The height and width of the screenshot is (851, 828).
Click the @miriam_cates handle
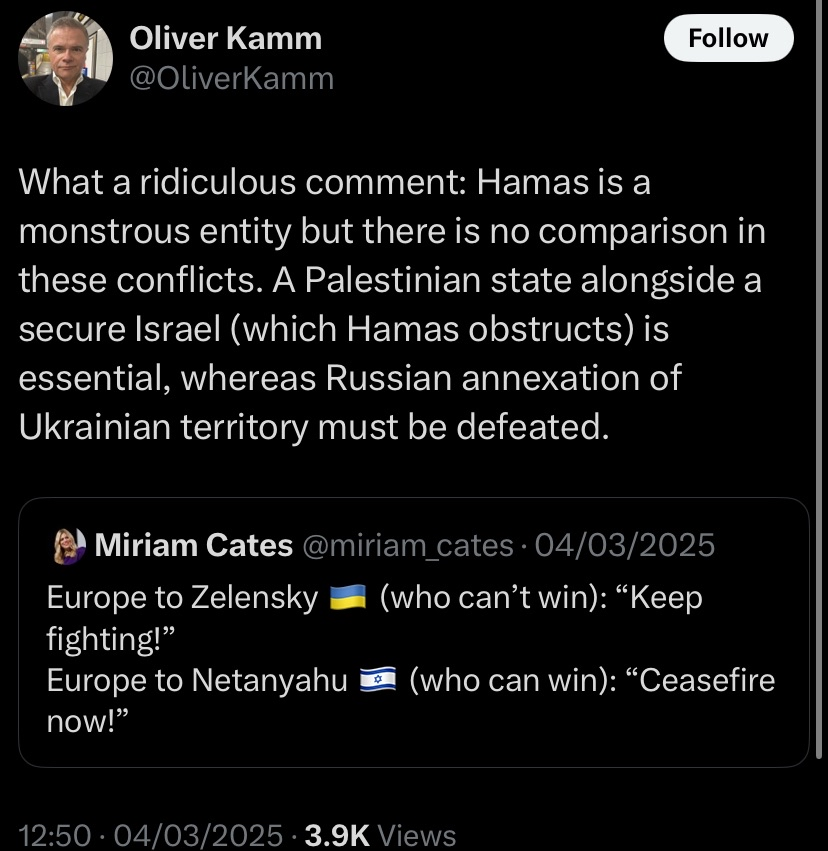click(407, 545)
